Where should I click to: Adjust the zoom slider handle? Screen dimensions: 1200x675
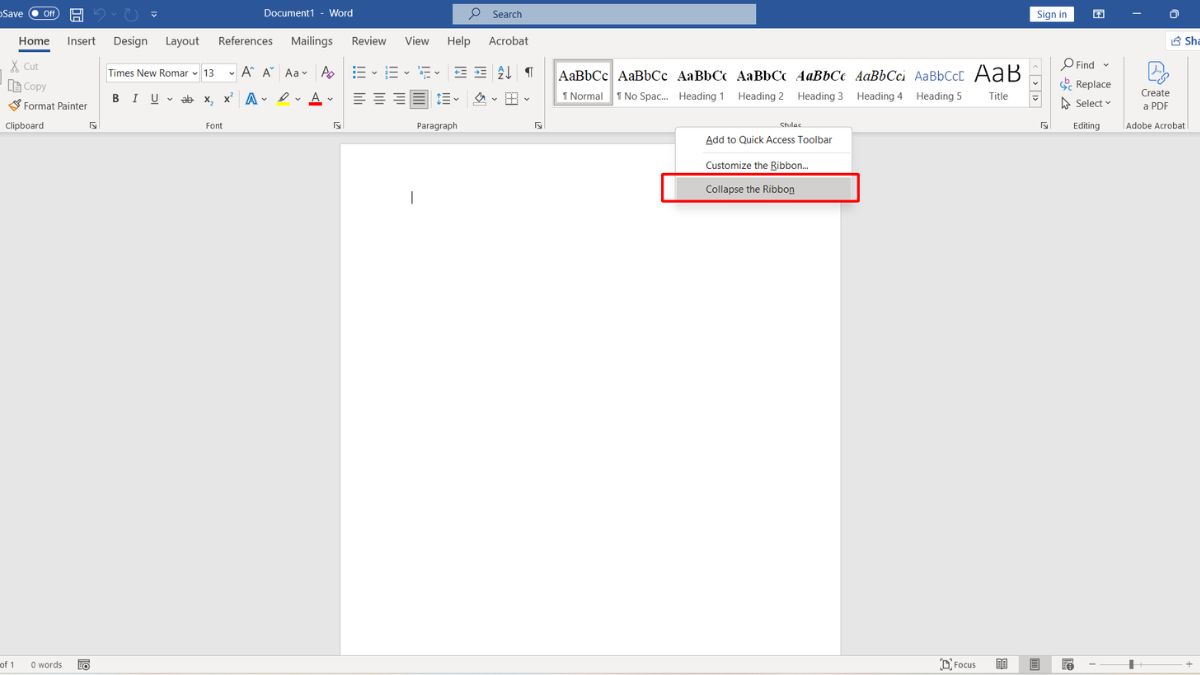click(1131, 664)
